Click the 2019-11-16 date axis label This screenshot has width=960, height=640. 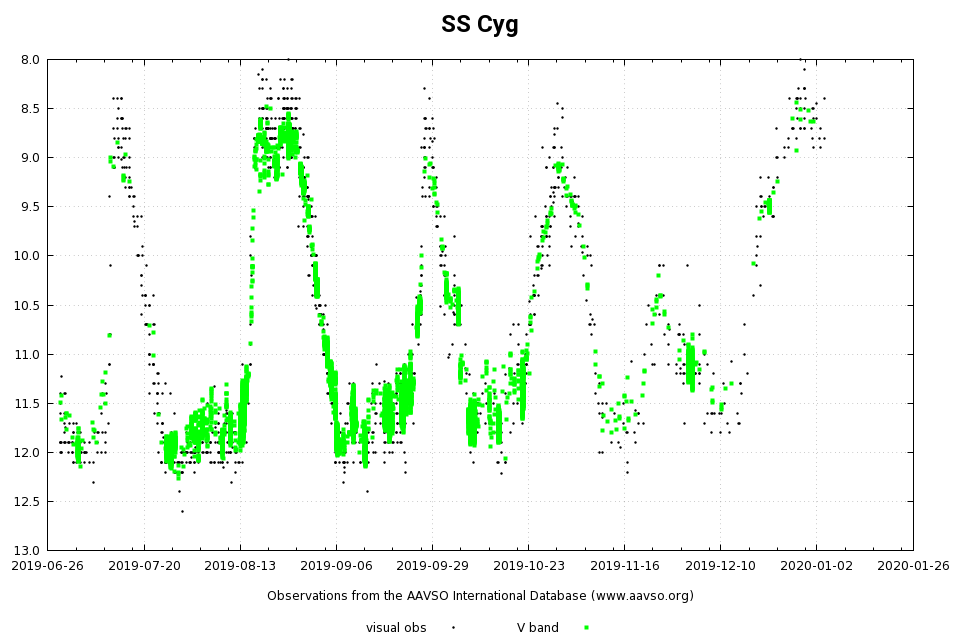[624, 565]
